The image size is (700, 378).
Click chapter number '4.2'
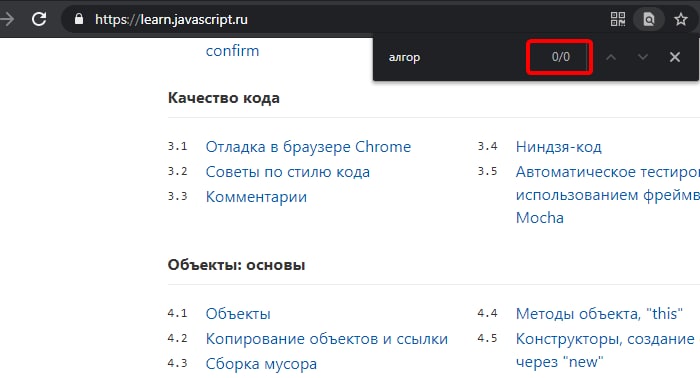point(177,338)
